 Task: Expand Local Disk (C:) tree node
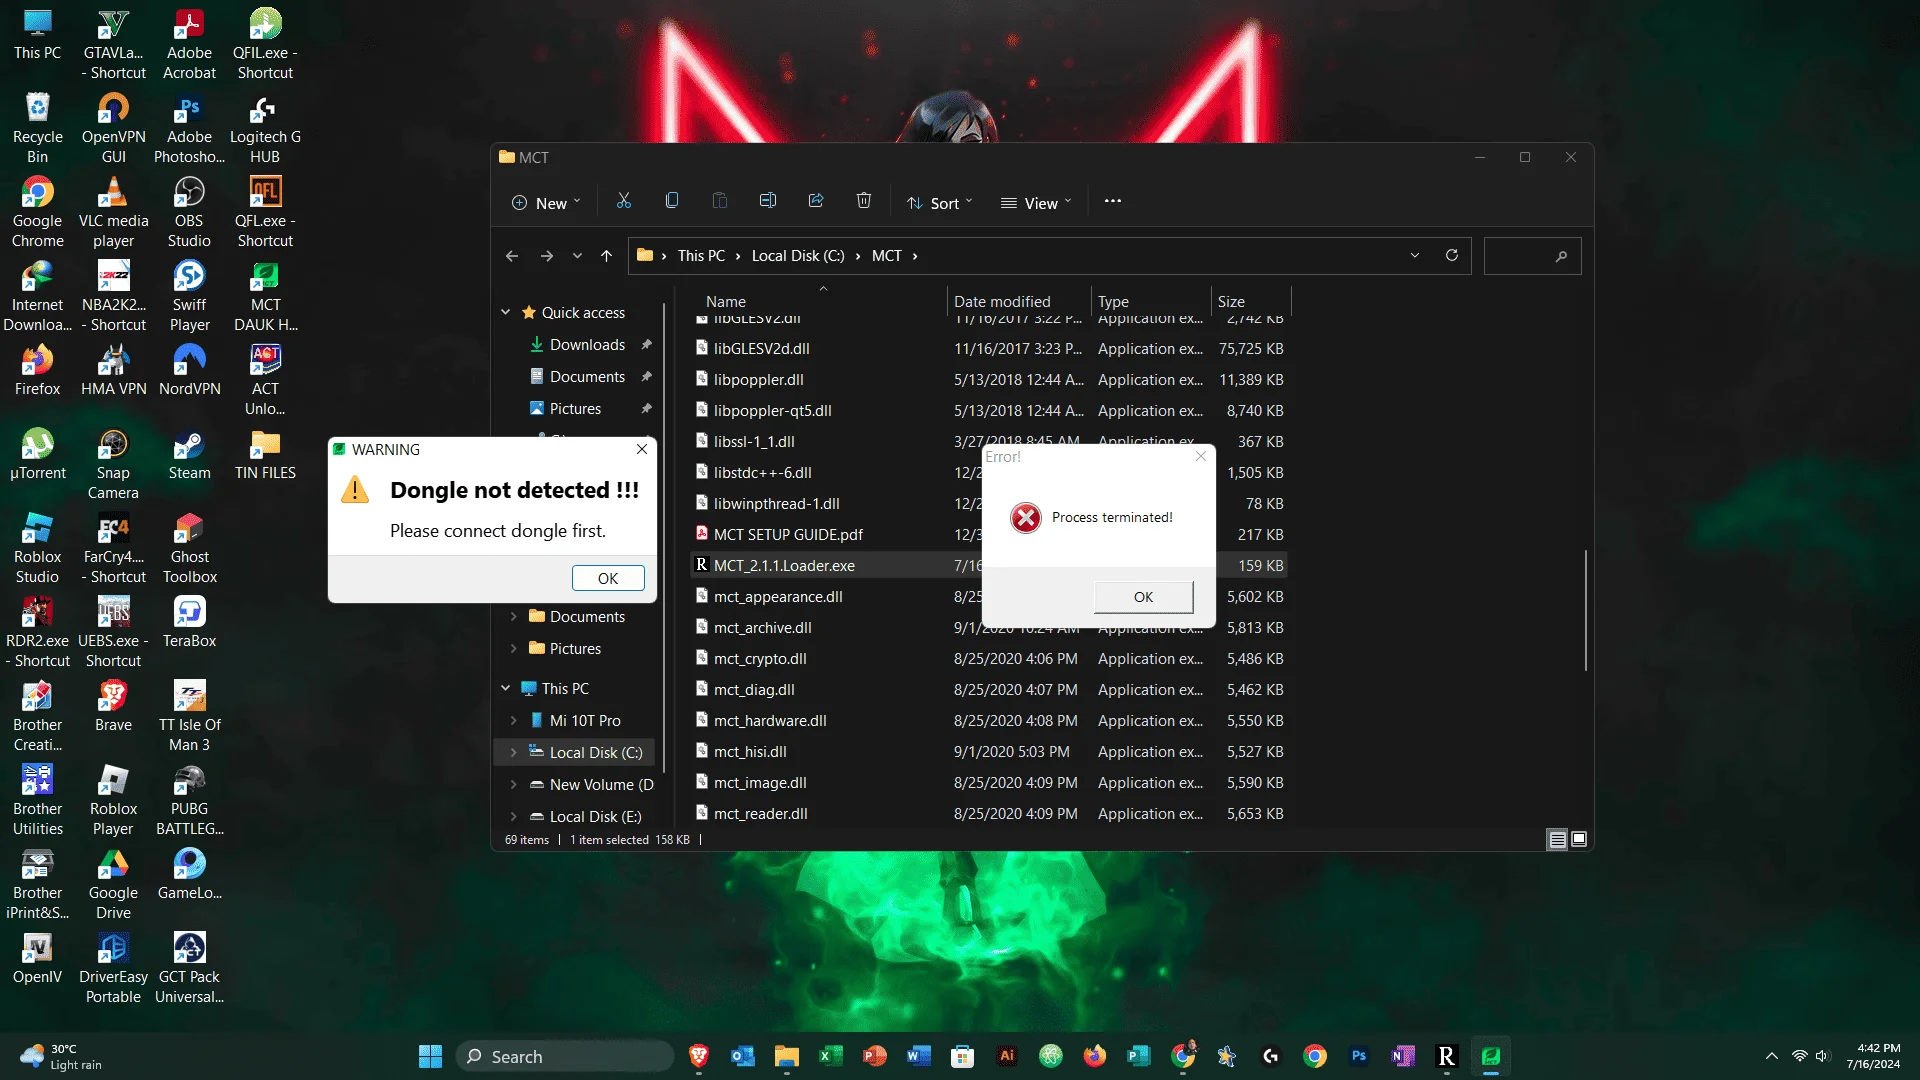pyautogui.click(x=514, y=752)
